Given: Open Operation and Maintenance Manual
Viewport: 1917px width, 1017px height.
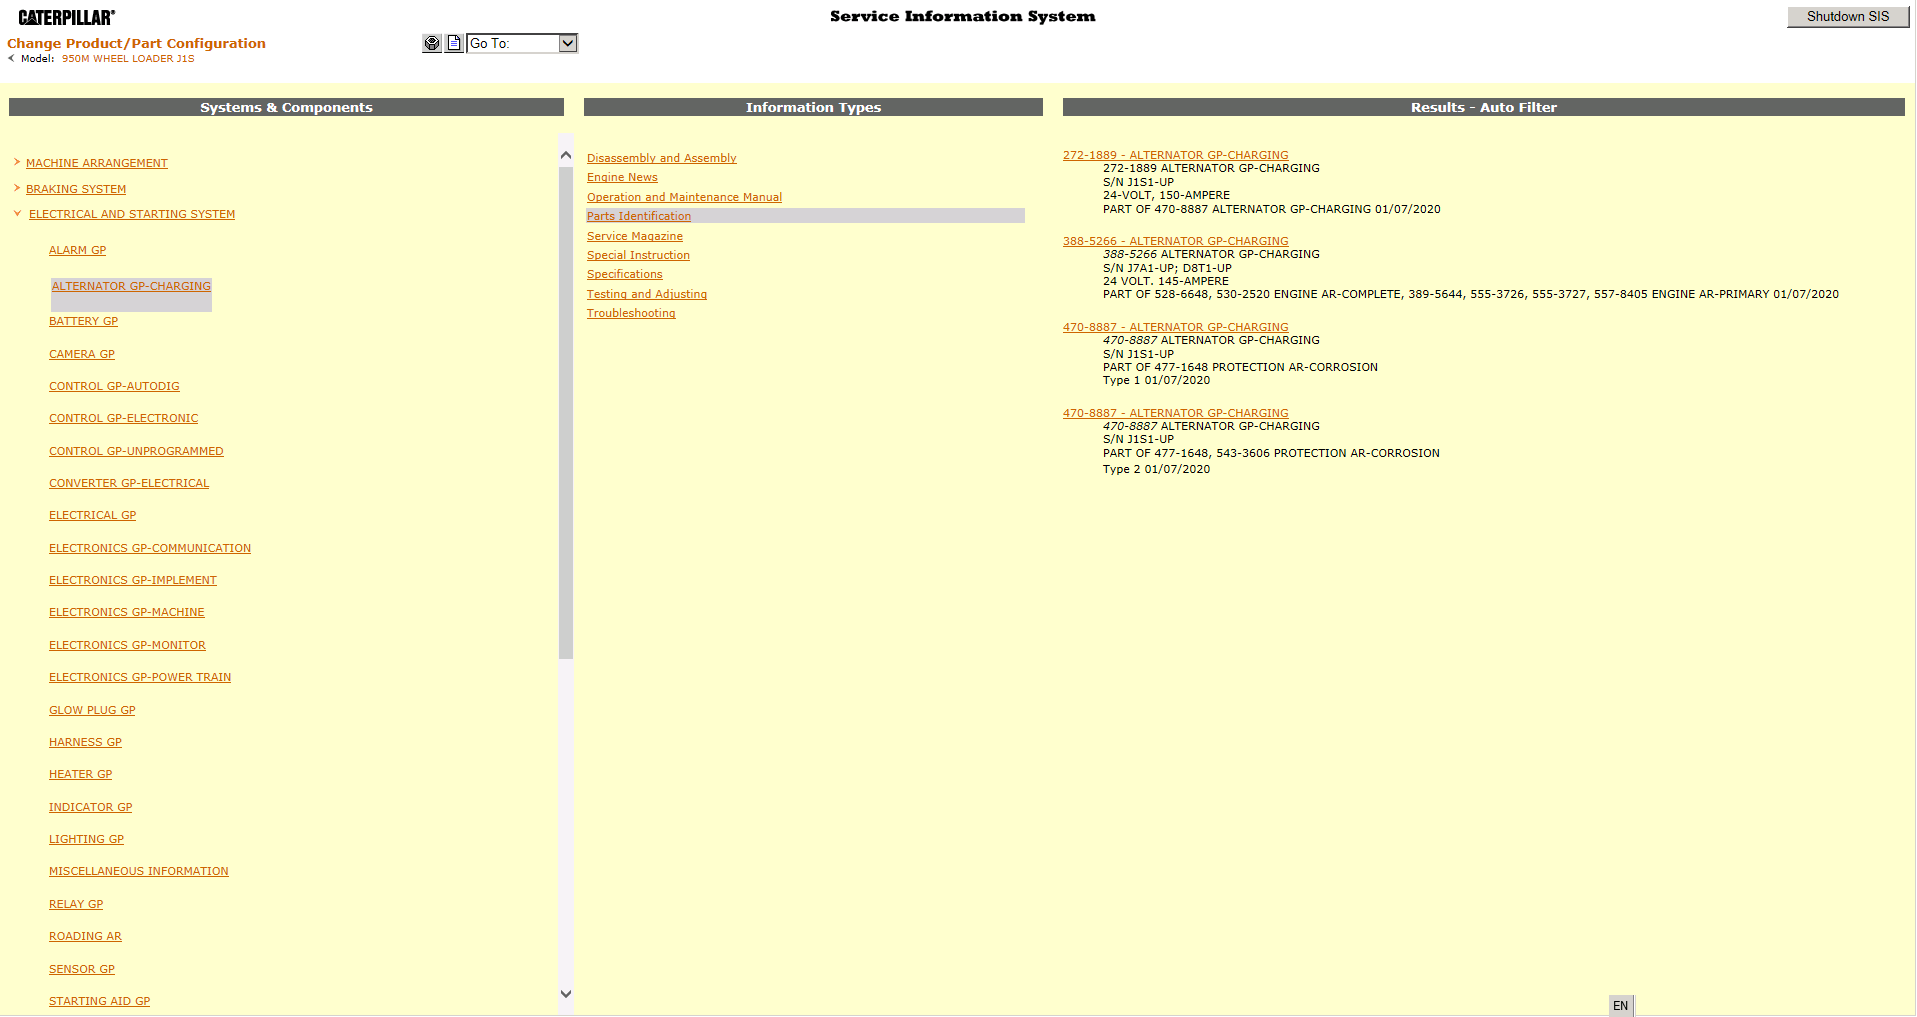Looking at the screenshot, I should coord(684,197).
